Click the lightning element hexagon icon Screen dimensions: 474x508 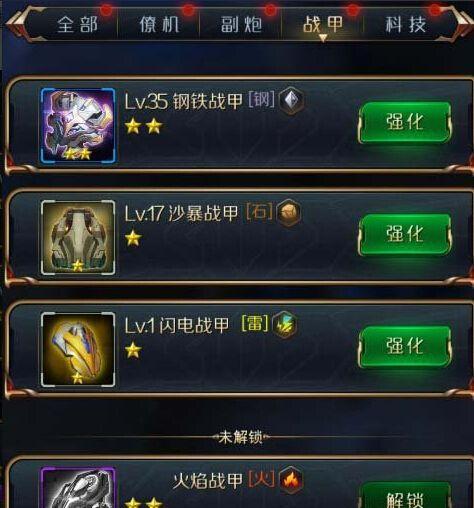point(284,324)
